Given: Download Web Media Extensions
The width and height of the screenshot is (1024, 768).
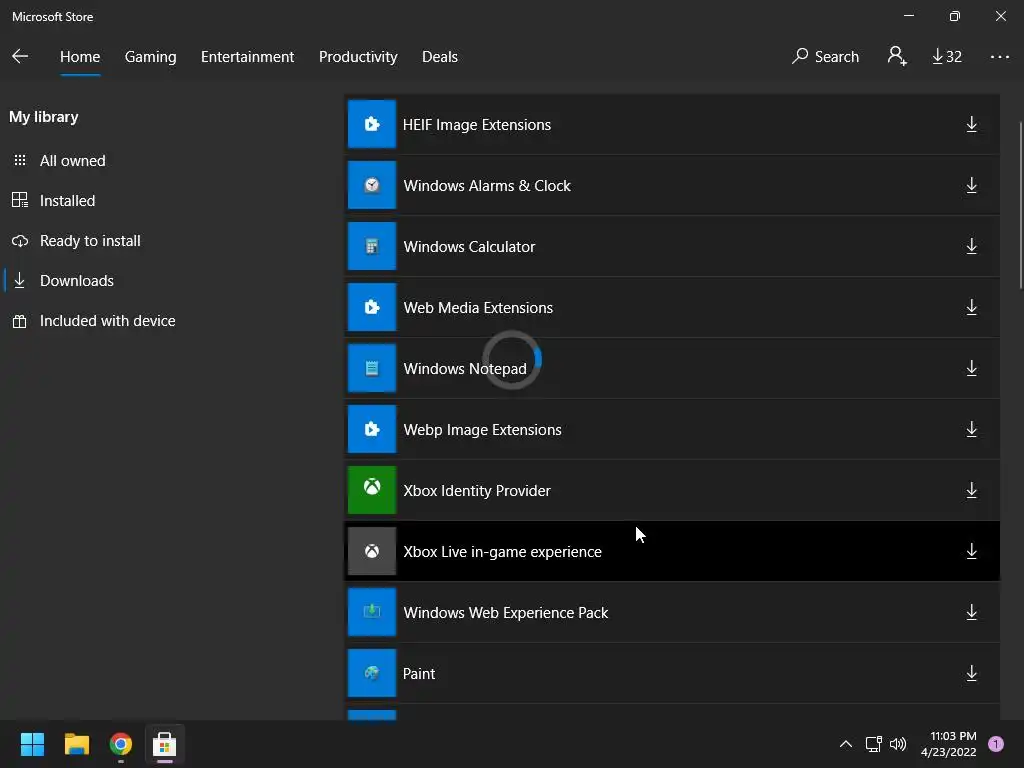Looking at the screenshot, I should point(971,307).
